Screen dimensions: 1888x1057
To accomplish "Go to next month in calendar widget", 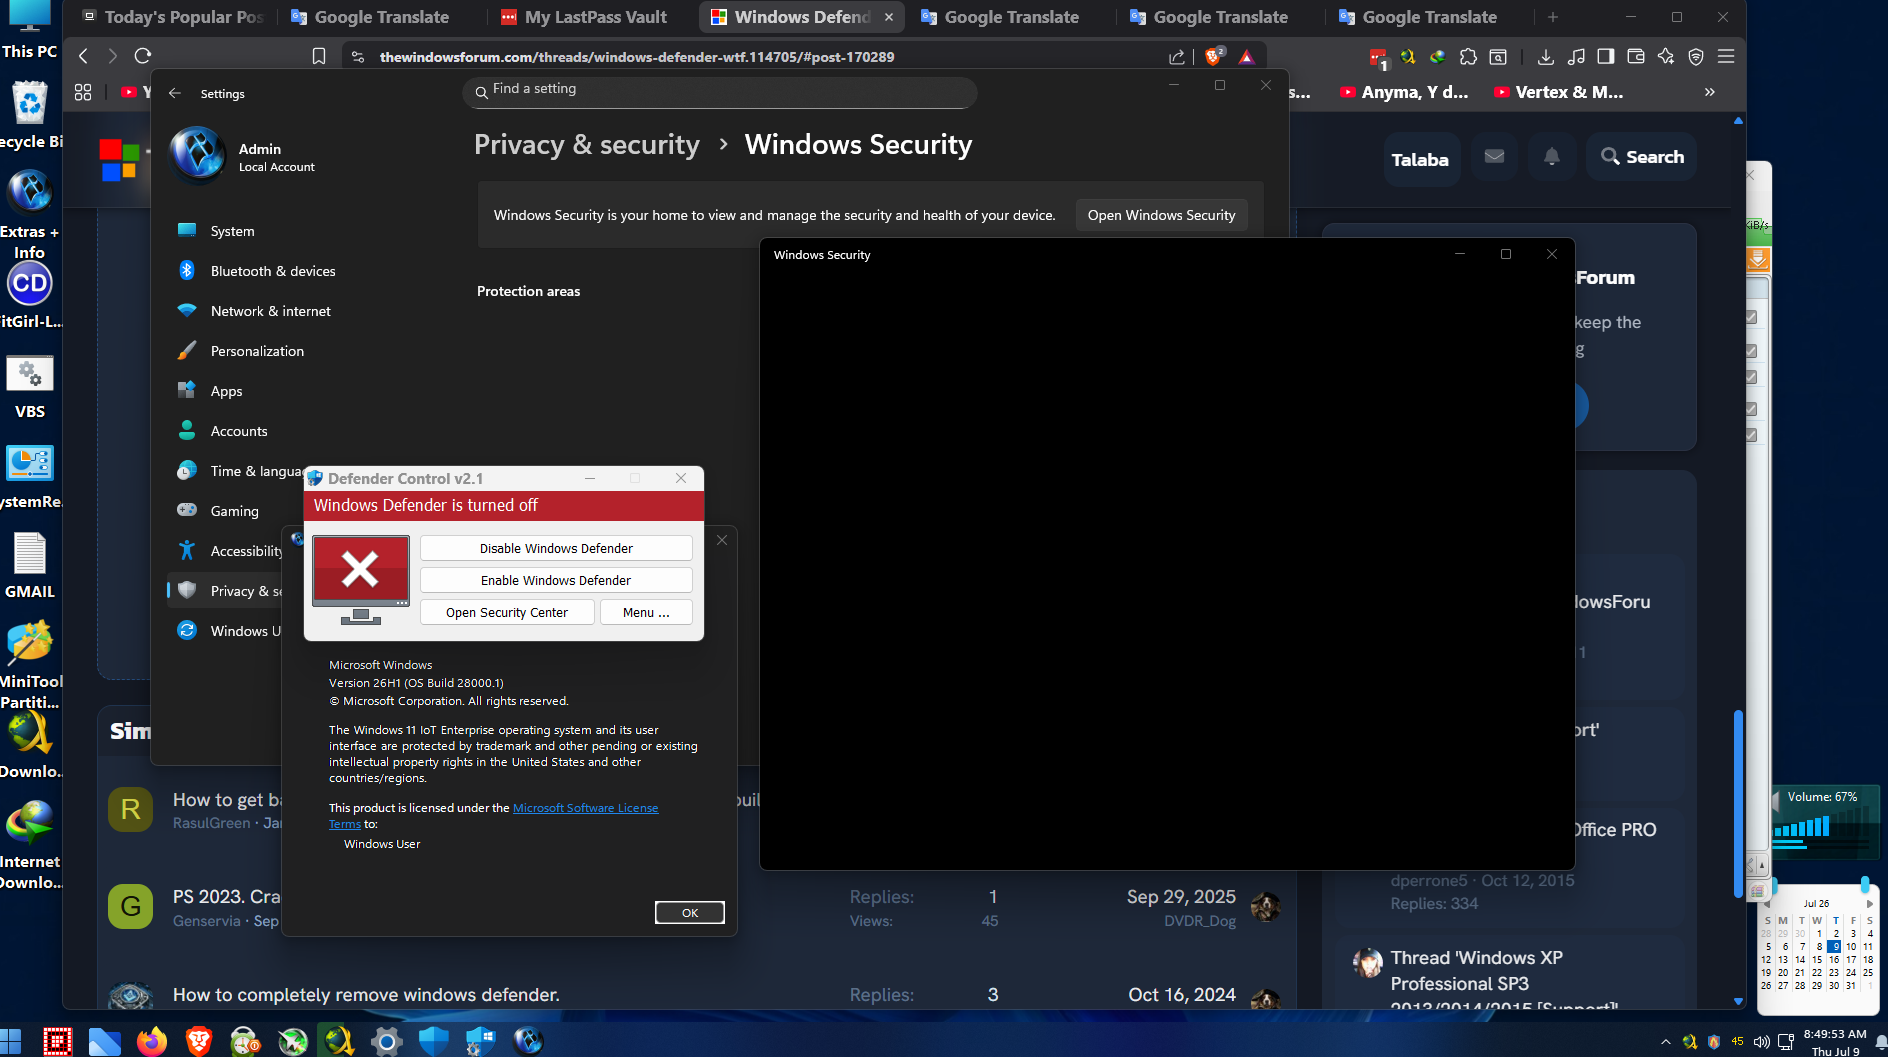I will pyautogui.click(x=1870, y=904).
